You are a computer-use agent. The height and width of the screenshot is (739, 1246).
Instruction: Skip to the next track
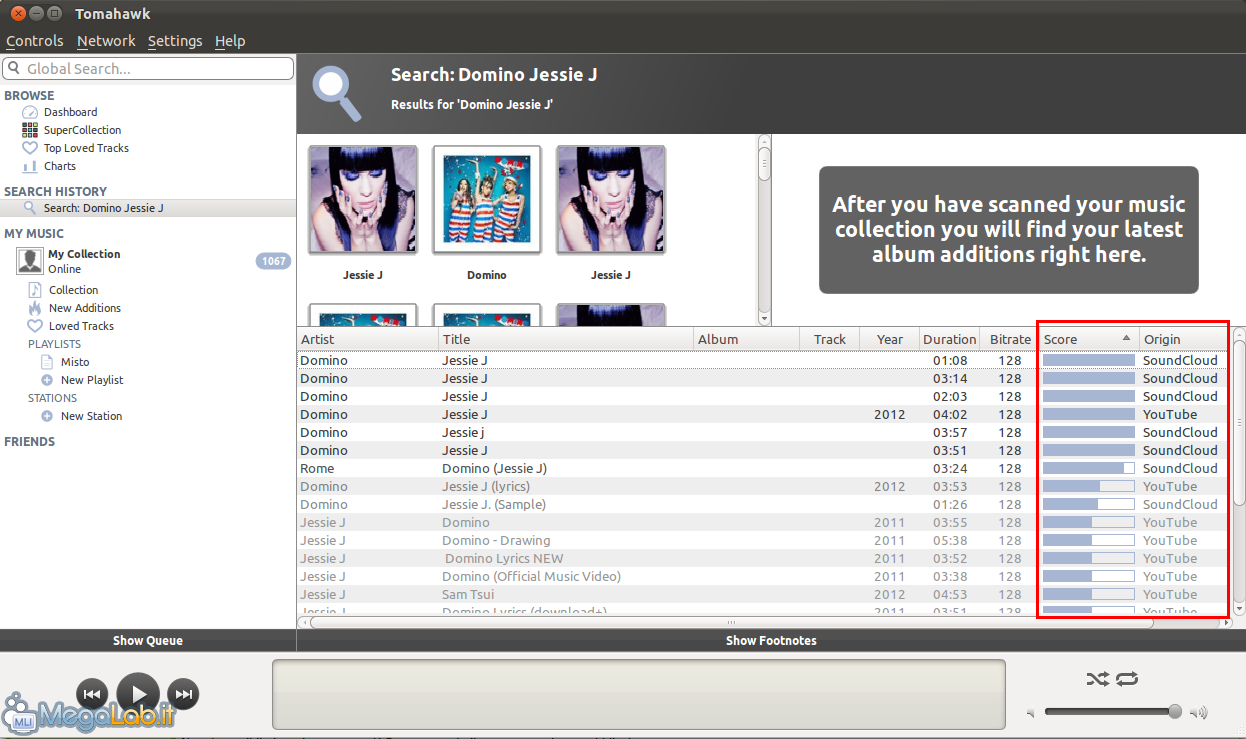coord(183,694)
